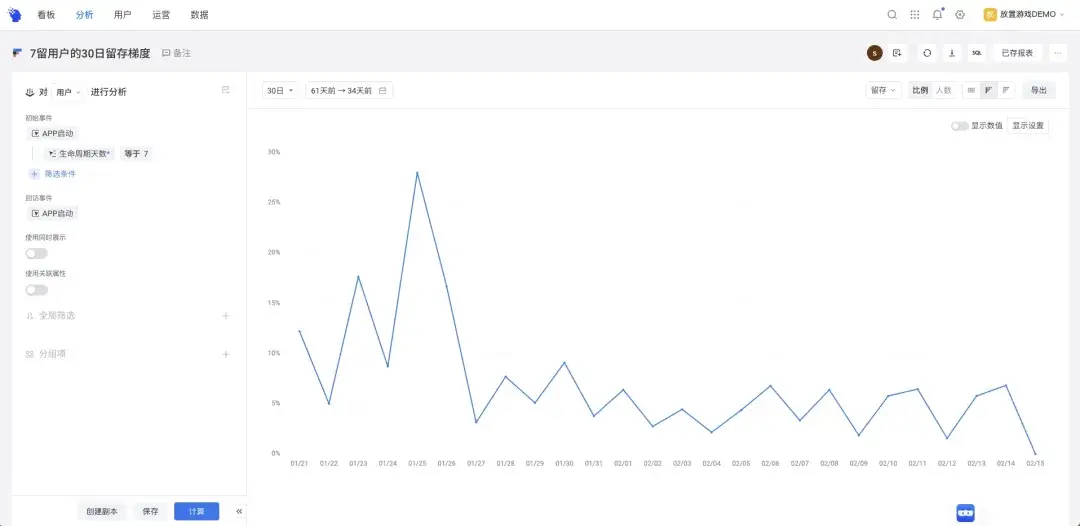1080x526 pixels.
Task: Select the rightmost chart view icon
Action: click(x=1006, y=90)
